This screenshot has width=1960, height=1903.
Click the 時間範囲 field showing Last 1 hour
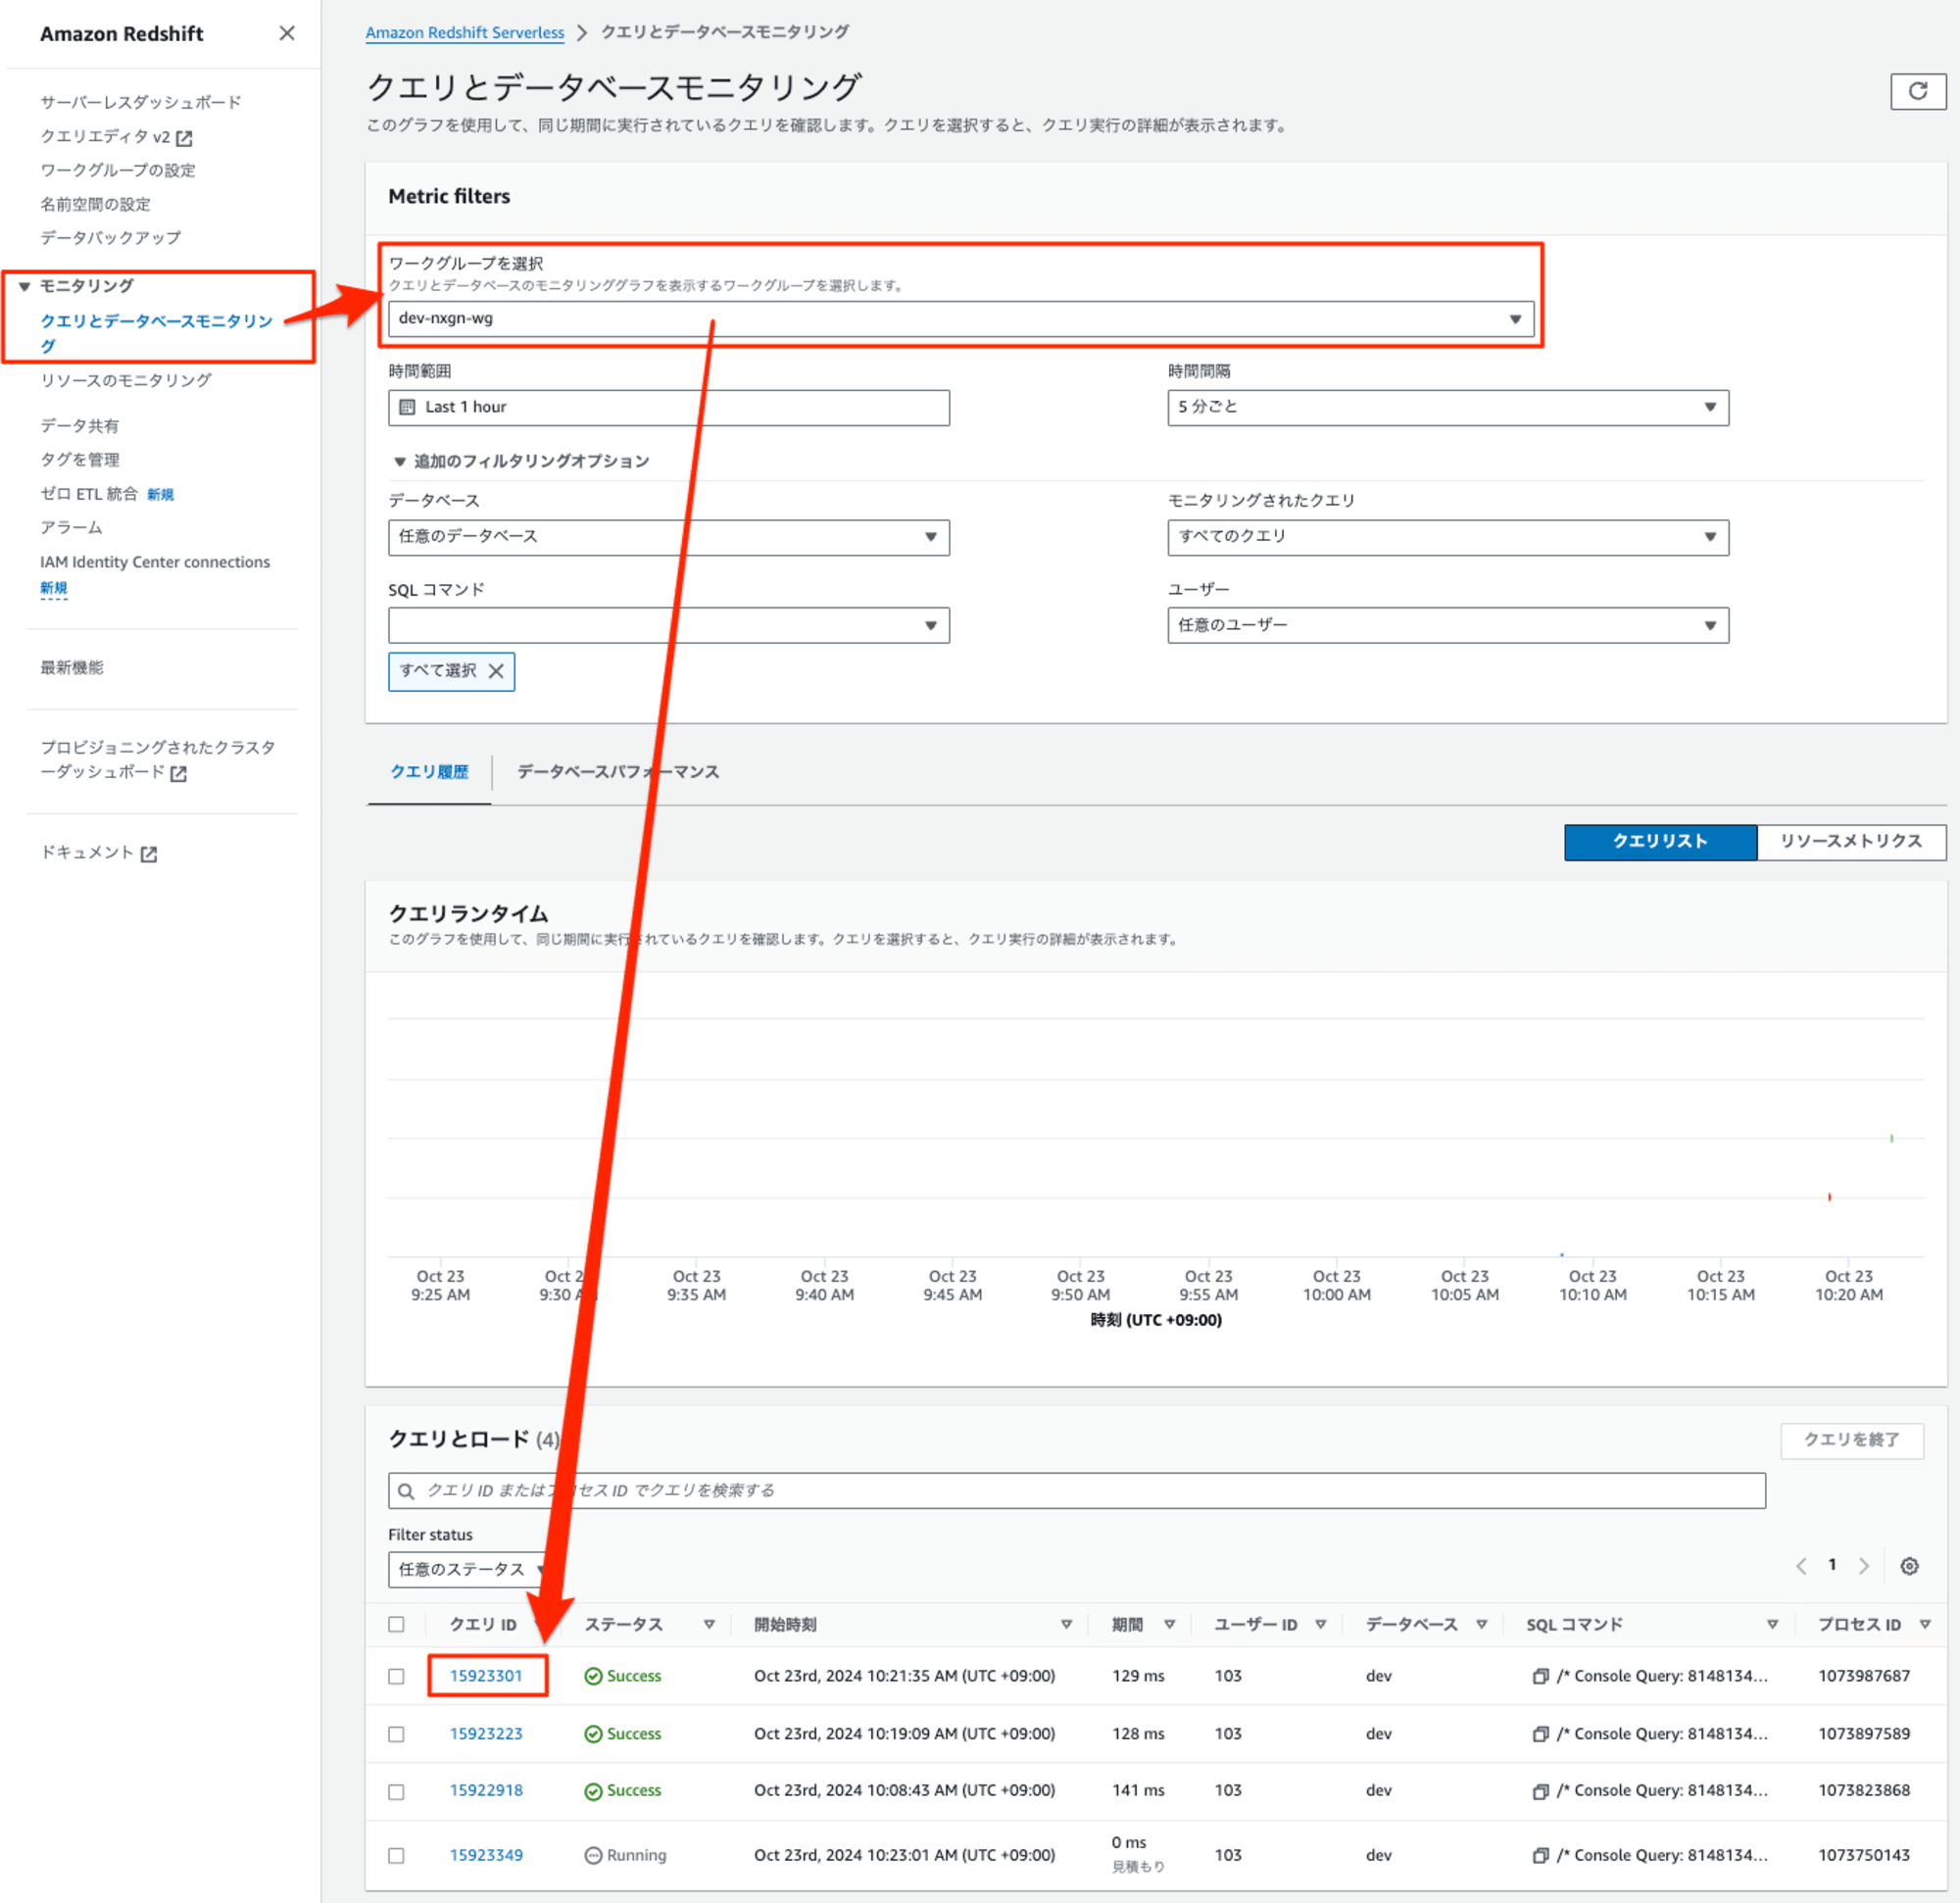coord(668,407)
